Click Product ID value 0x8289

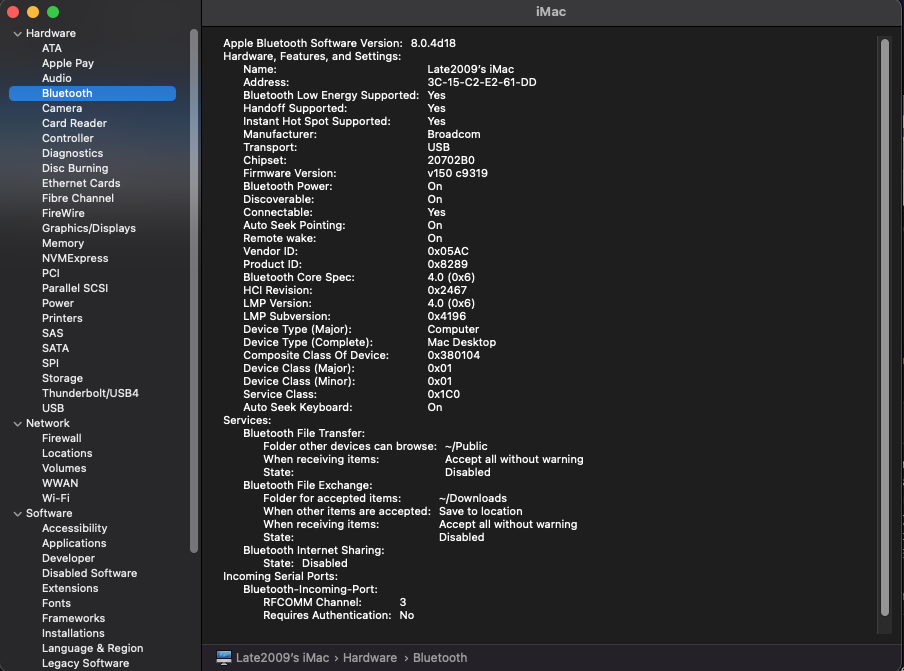click(447, 265)
